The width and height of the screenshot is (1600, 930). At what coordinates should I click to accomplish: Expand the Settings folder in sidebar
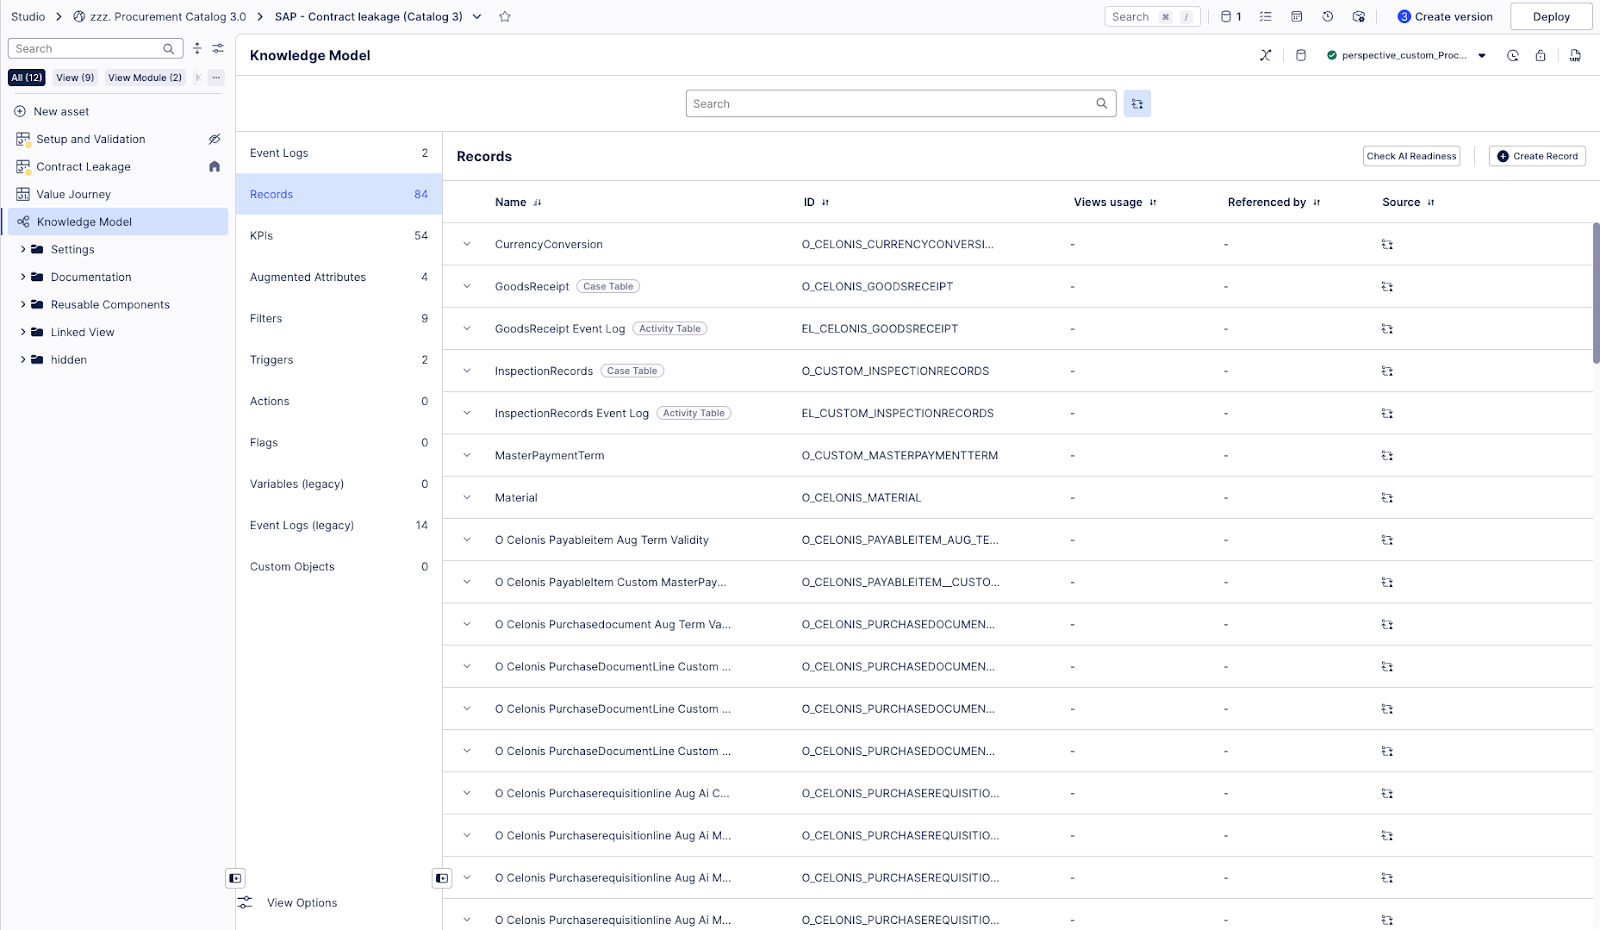23,250
